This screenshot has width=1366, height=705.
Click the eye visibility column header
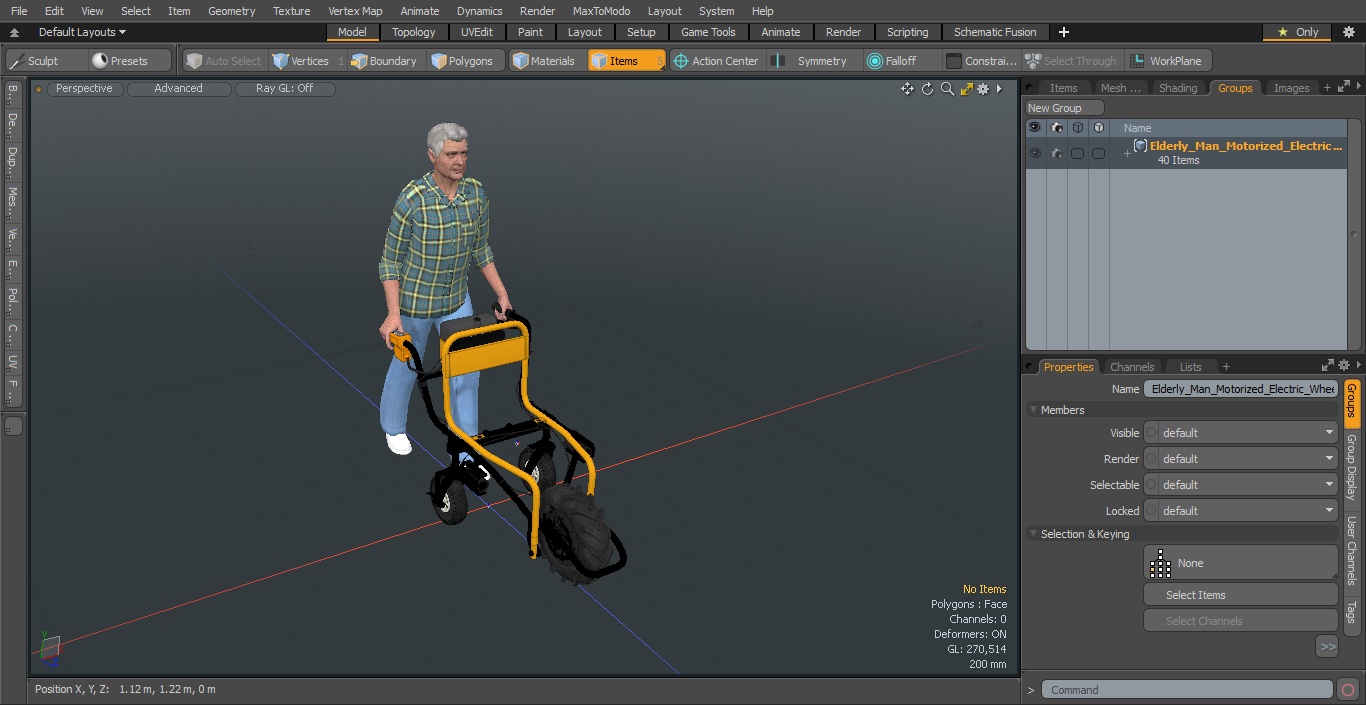click(x=1034, y=128)
